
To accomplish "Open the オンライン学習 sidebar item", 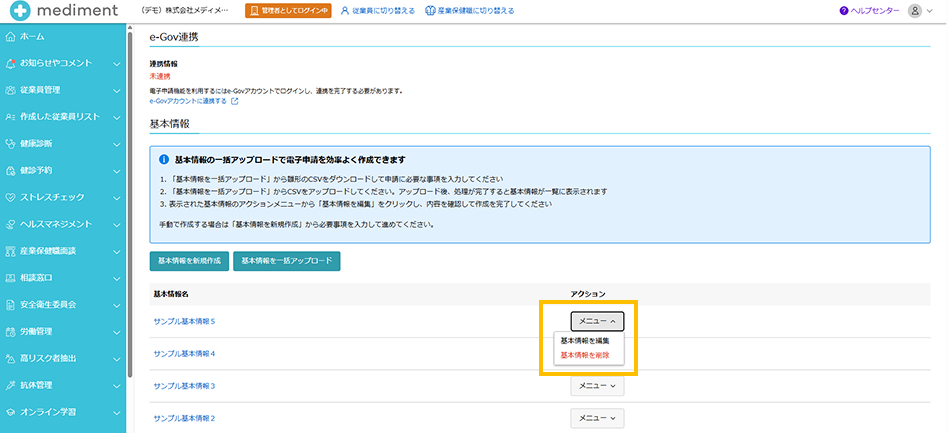I will (x=63, y=412).
